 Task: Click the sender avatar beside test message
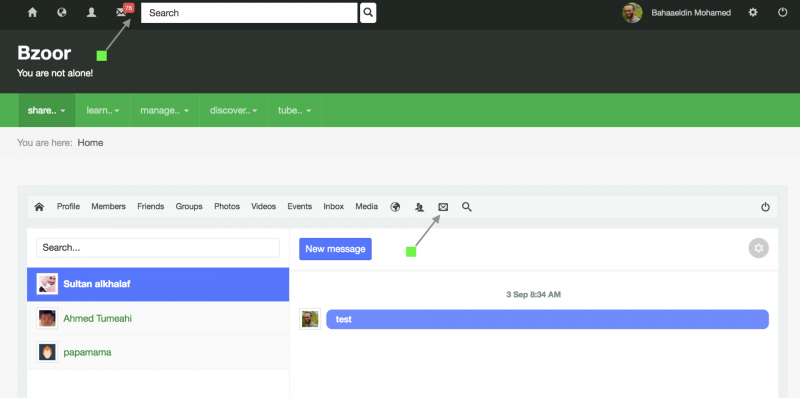(310, 319)
